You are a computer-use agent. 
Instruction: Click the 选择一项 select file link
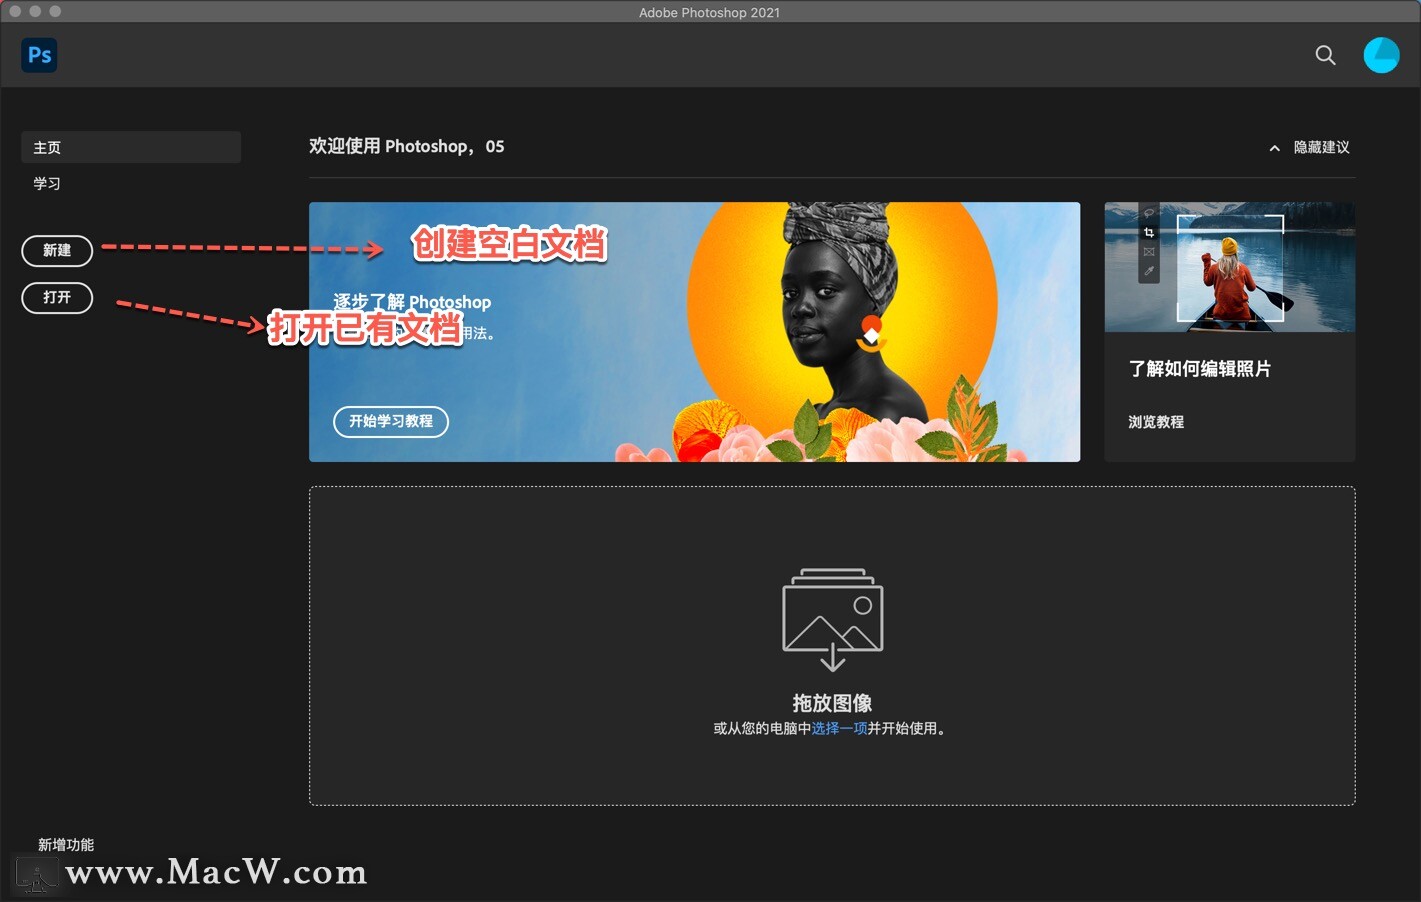click(839, 728)
